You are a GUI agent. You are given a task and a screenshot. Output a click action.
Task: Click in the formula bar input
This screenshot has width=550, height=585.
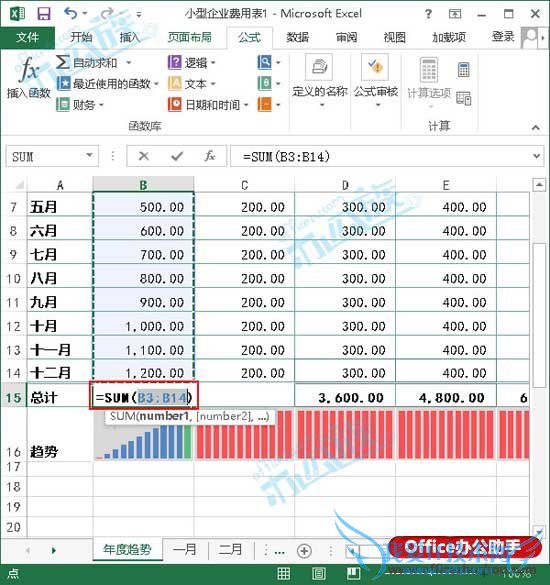tap(380, 156)
